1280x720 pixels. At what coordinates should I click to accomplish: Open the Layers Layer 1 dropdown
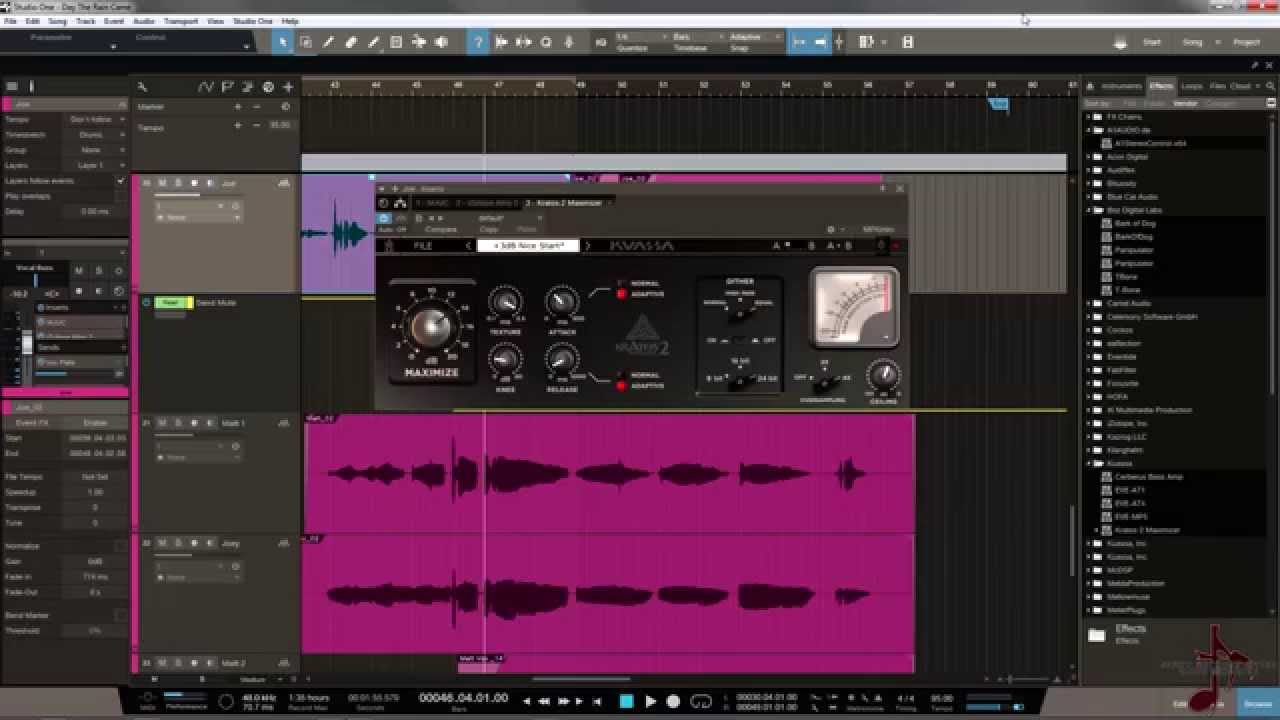(x=95, y=165)
